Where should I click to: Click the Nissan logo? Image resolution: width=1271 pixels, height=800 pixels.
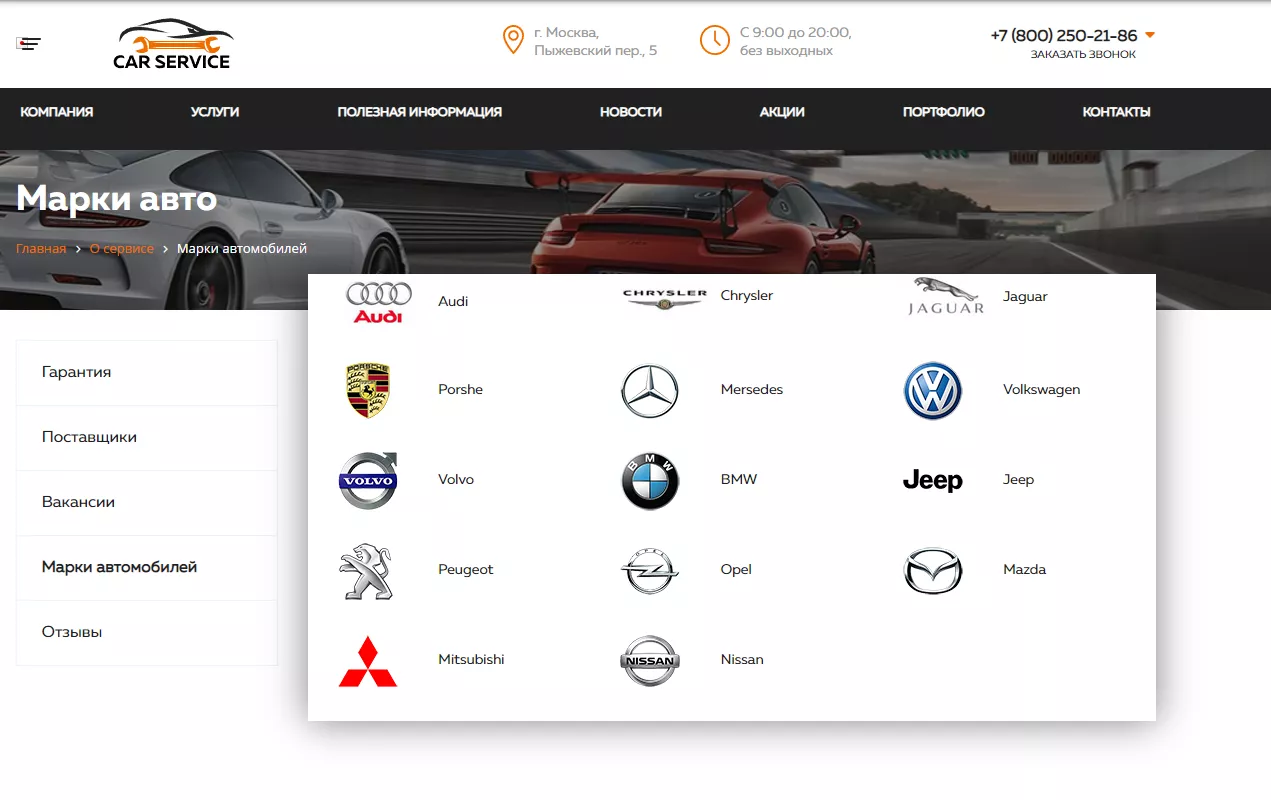click(x=650, y=661)
